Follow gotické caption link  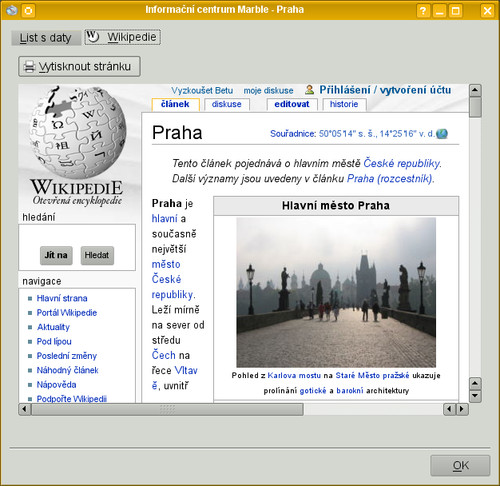coord(313,391)
